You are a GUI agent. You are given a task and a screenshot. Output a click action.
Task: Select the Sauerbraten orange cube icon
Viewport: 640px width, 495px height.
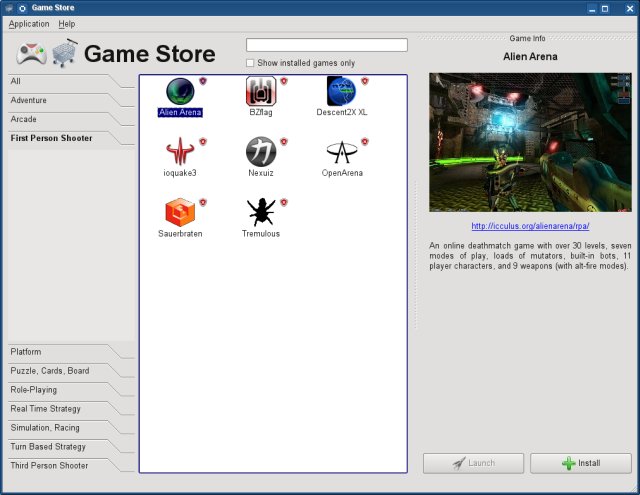[x=180, y=212]
